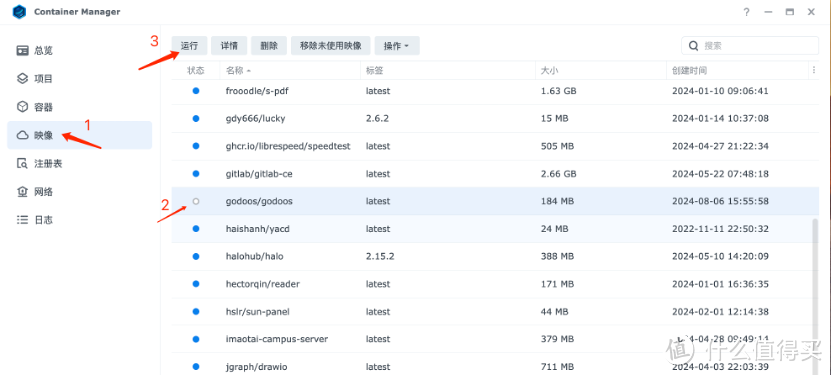Screen dimensions: 832x376
Task: Open the 操作 action dropdown
Action: 397,46
